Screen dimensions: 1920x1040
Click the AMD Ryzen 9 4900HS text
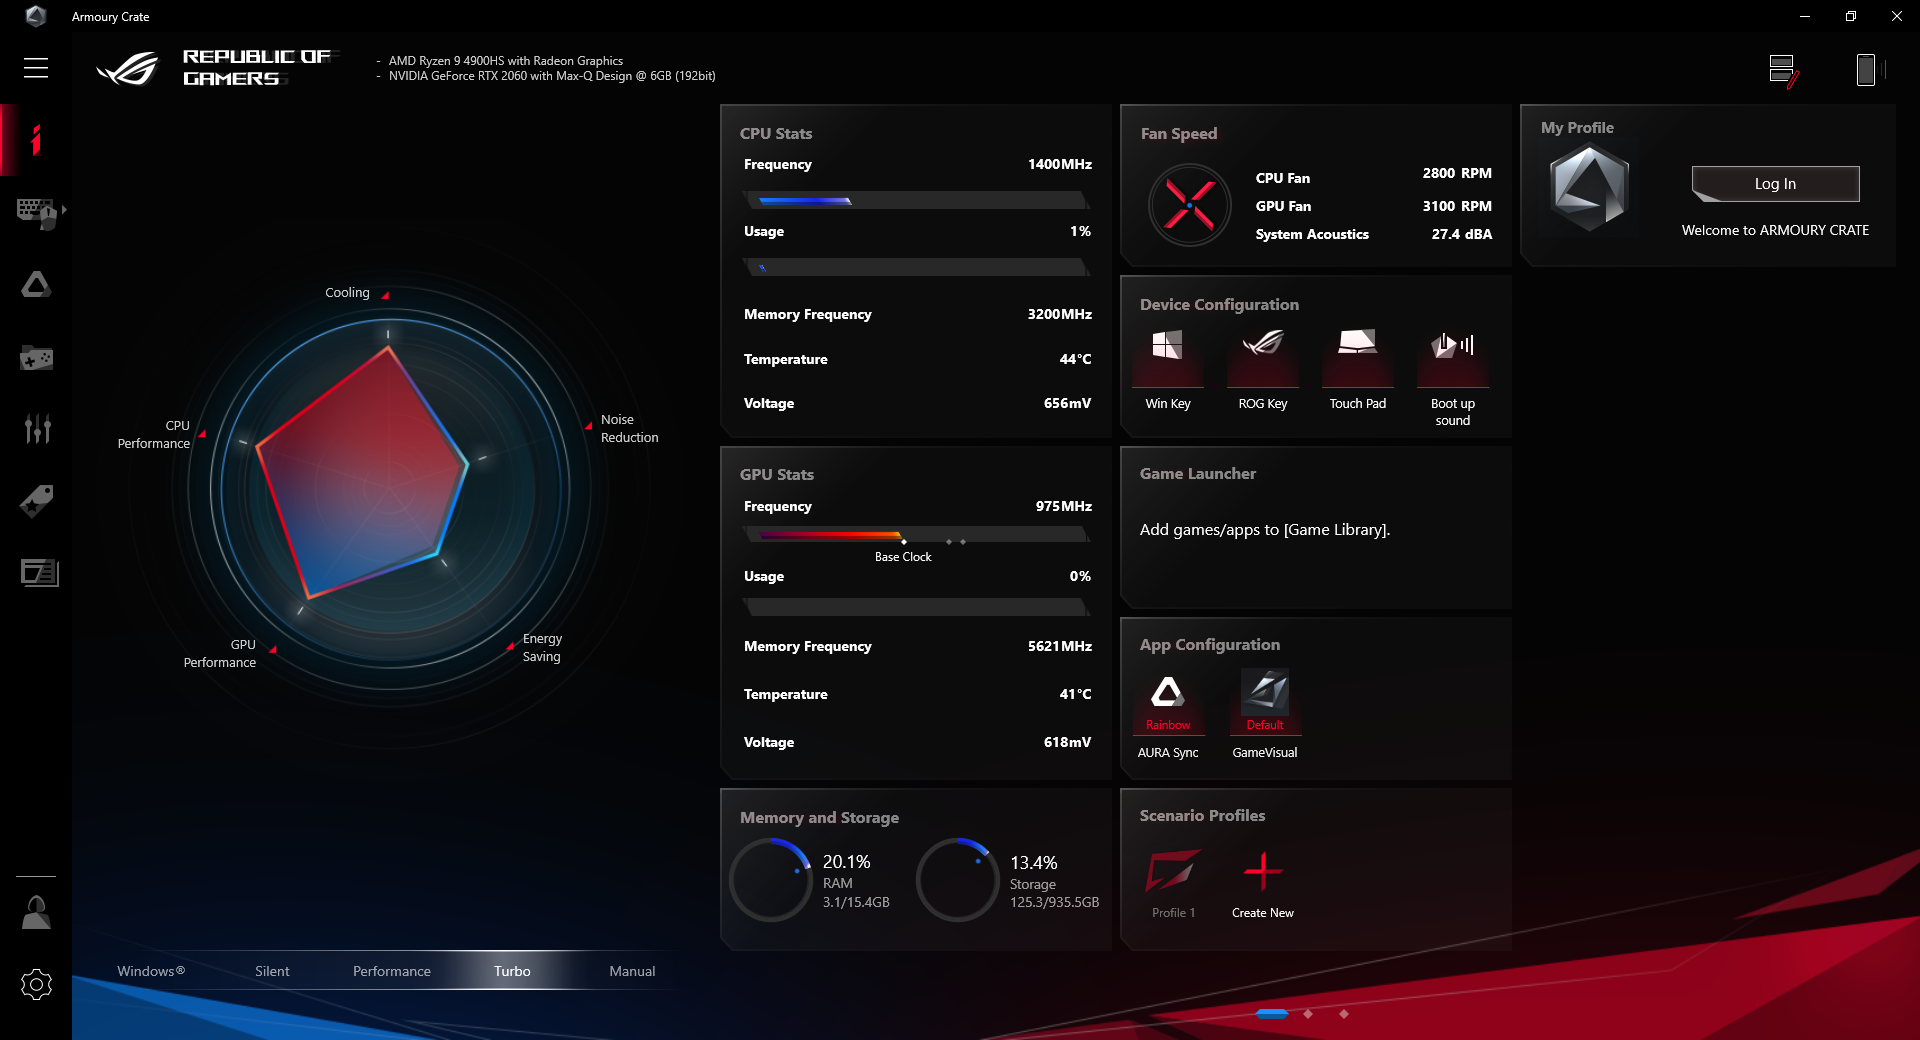pyautogui.click(x=506, y=61)
